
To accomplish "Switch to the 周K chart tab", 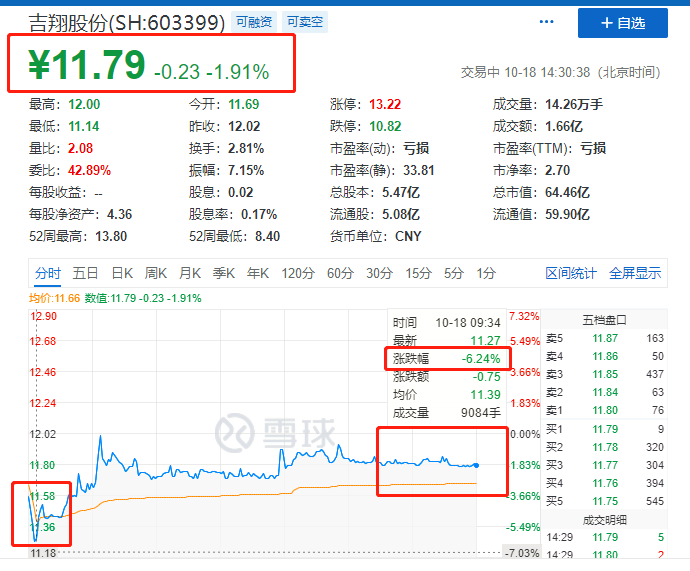I will (x=156, y=273).
